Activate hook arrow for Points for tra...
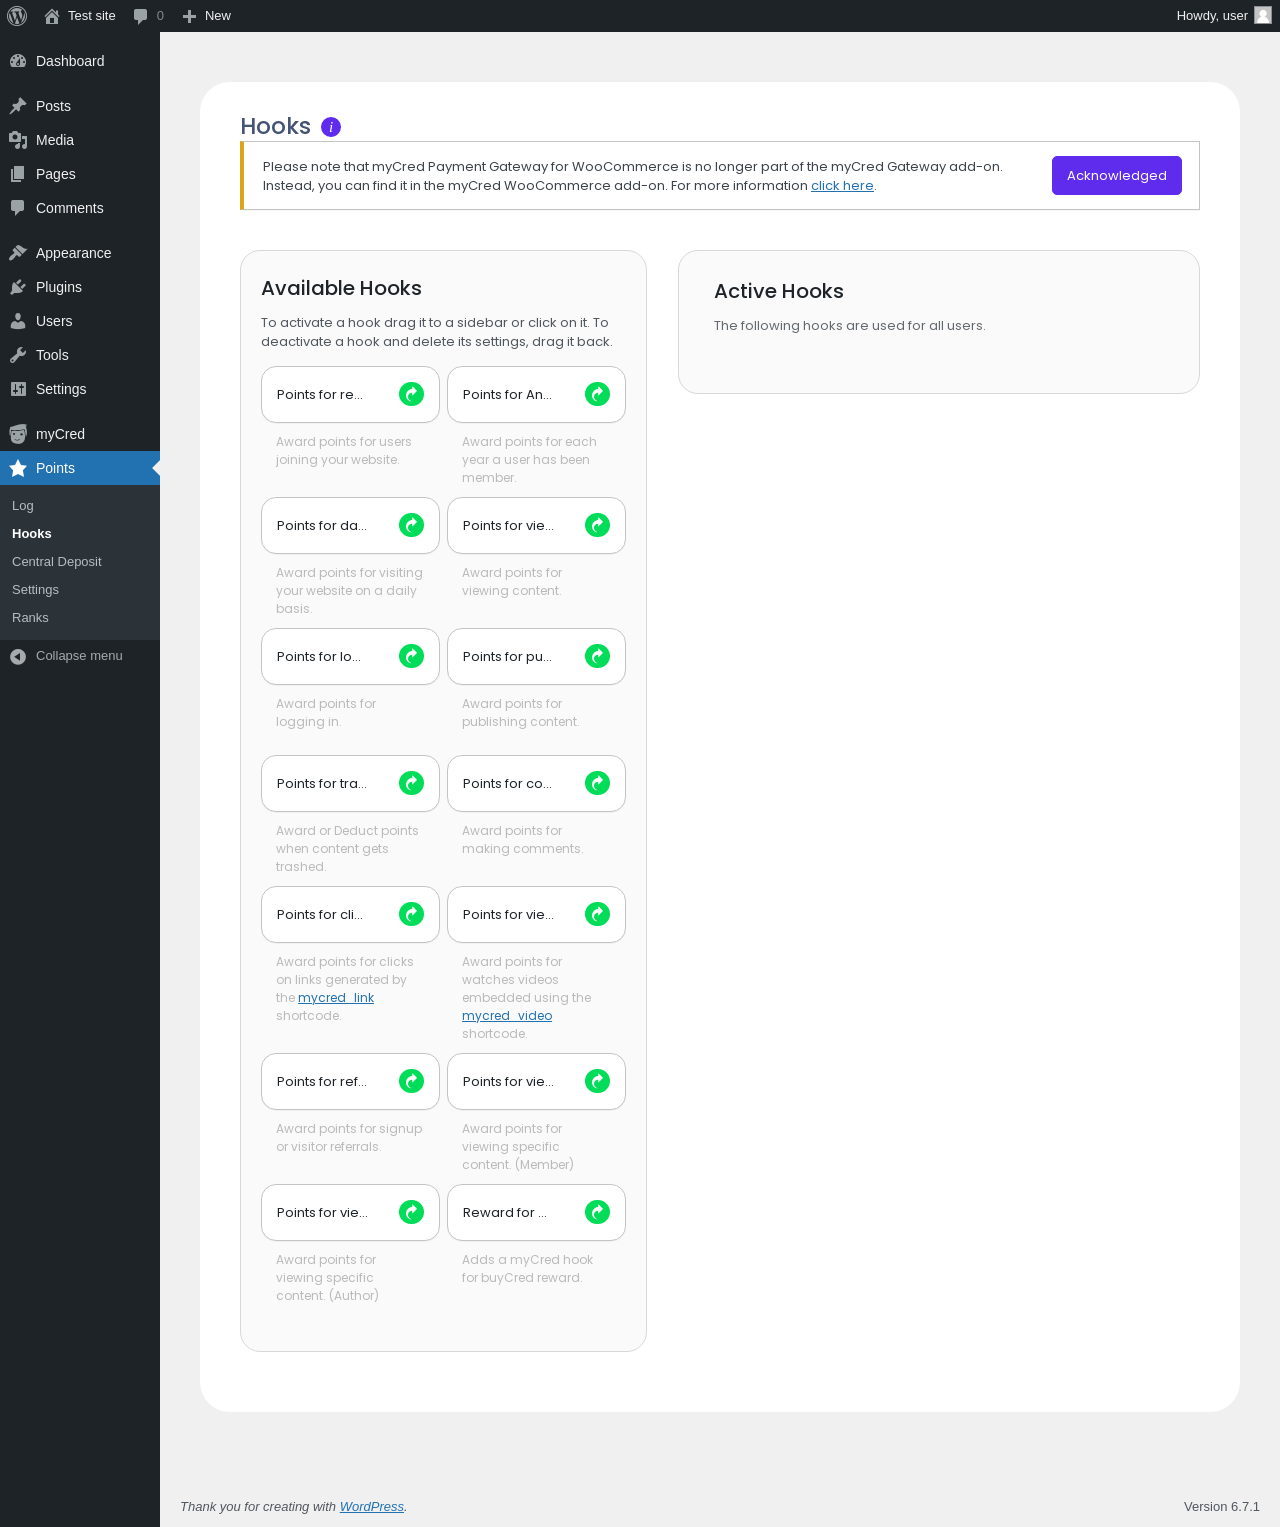Viewport: 1280px width, 1527px height. point(411,783)
